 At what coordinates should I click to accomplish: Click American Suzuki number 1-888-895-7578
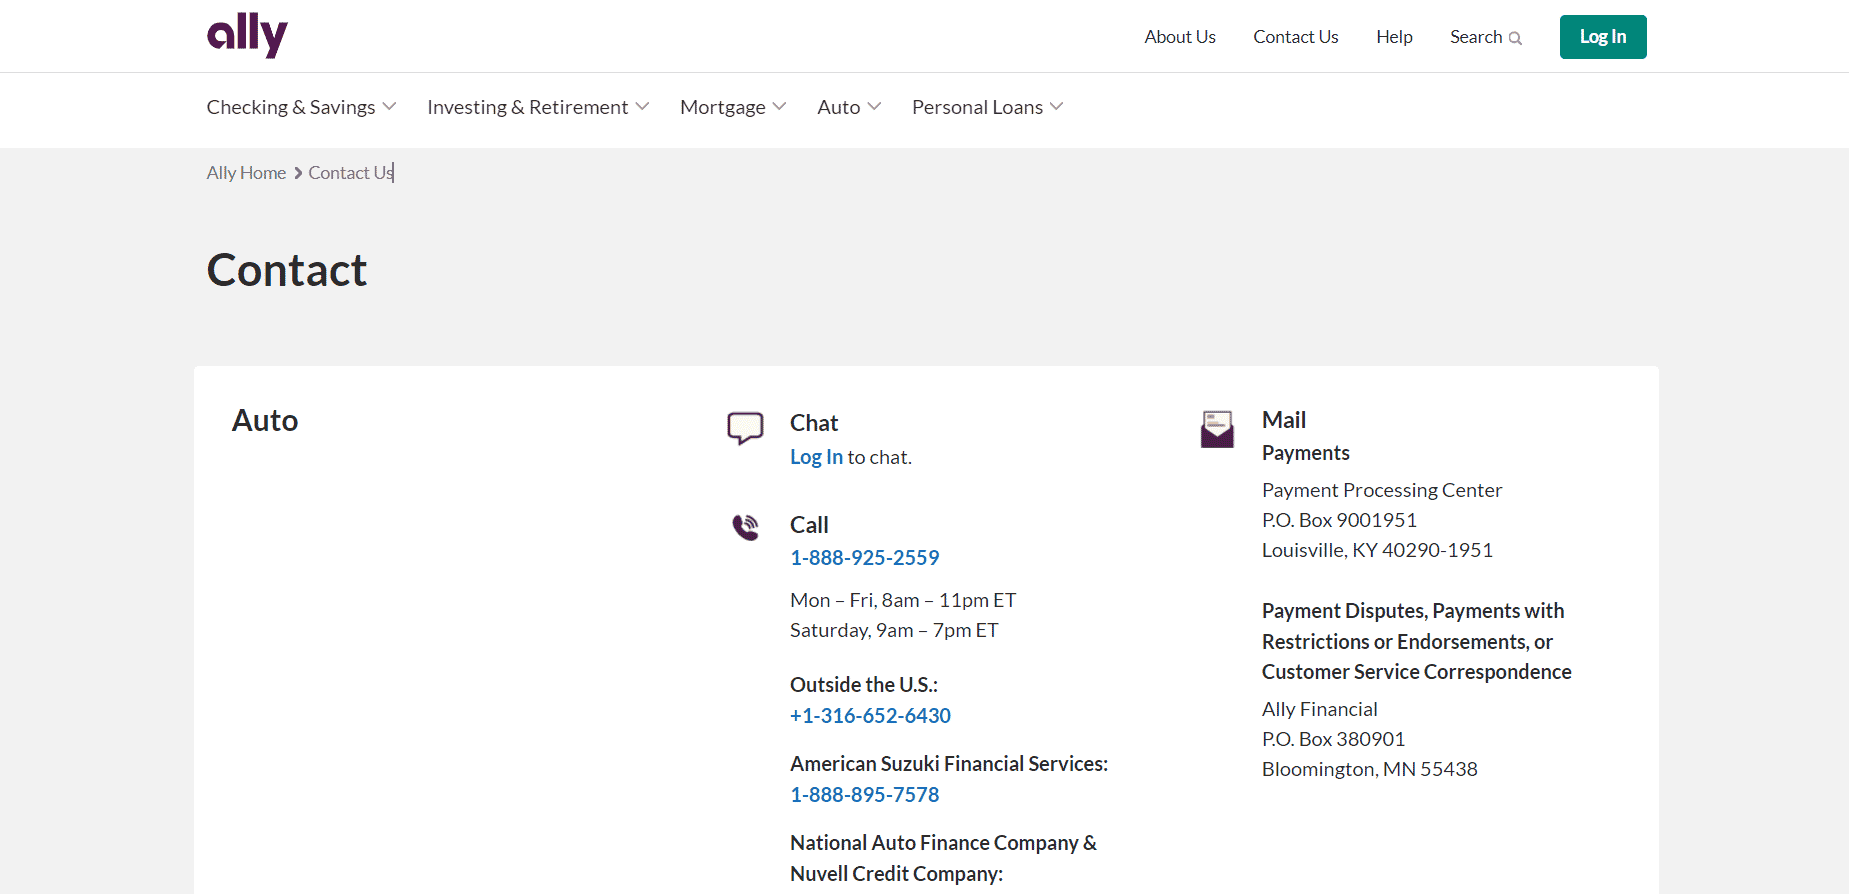pyautogui.click(x=864, y=795)
